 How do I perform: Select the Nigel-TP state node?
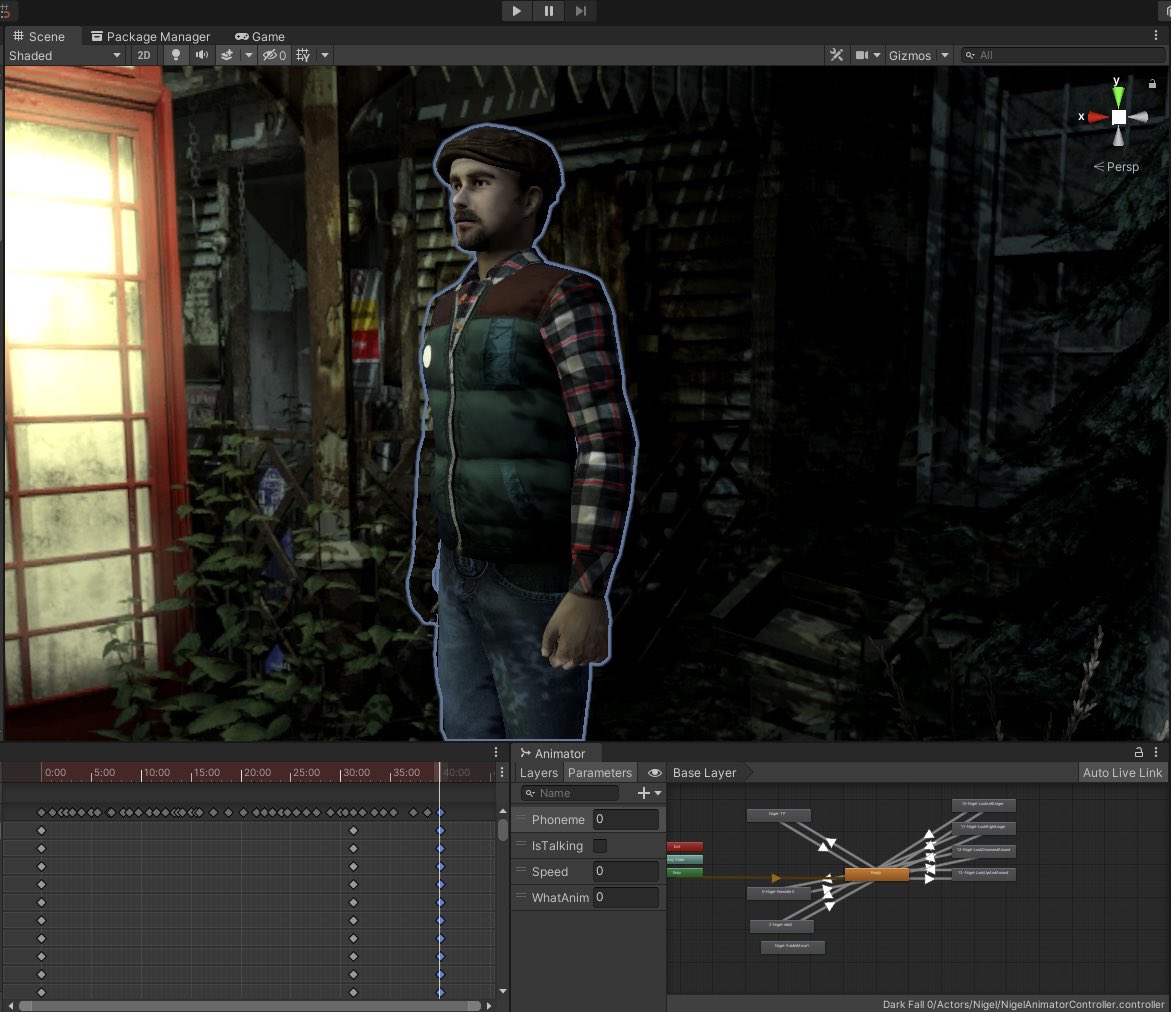click(778, 815)
